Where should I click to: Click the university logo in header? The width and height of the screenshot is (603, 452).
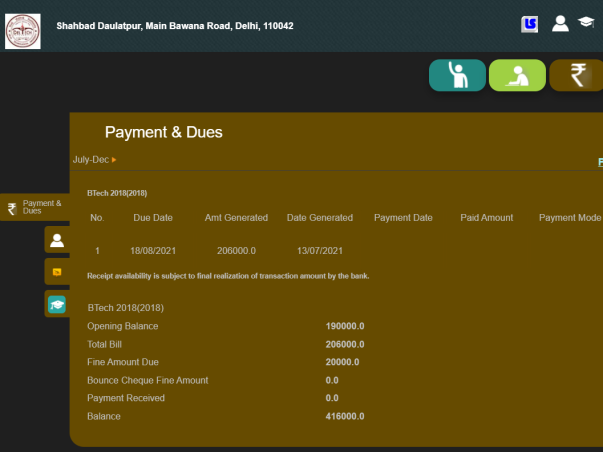coord(23,31)
